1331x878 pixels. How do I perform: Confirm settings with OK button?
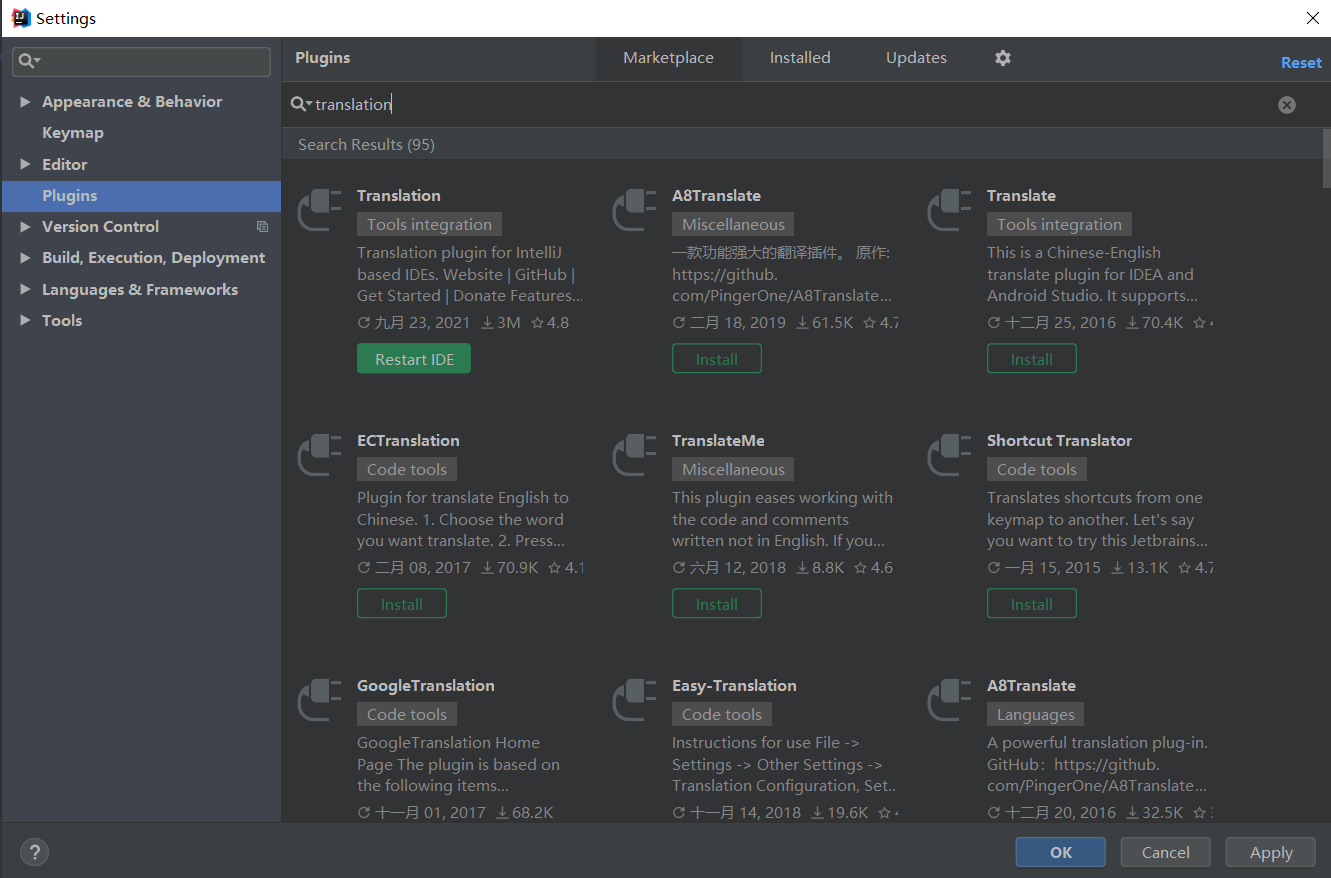click(x=1061, y=852)
